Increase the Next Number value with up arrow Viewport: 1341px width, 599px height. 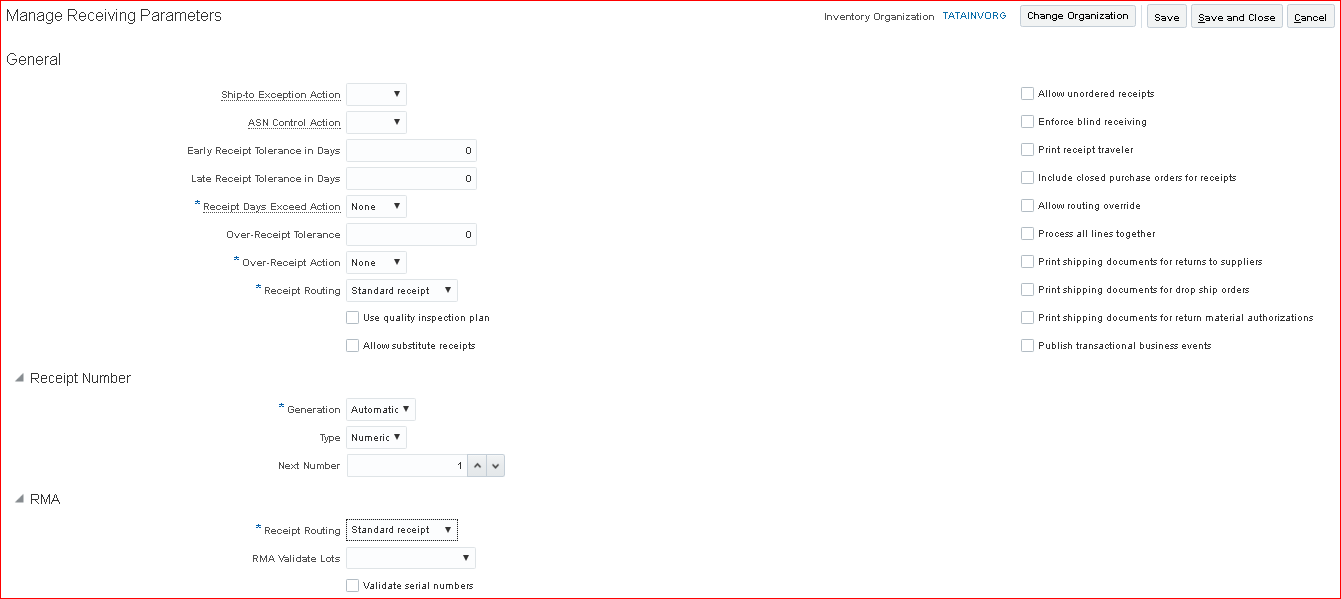[477, 466]
